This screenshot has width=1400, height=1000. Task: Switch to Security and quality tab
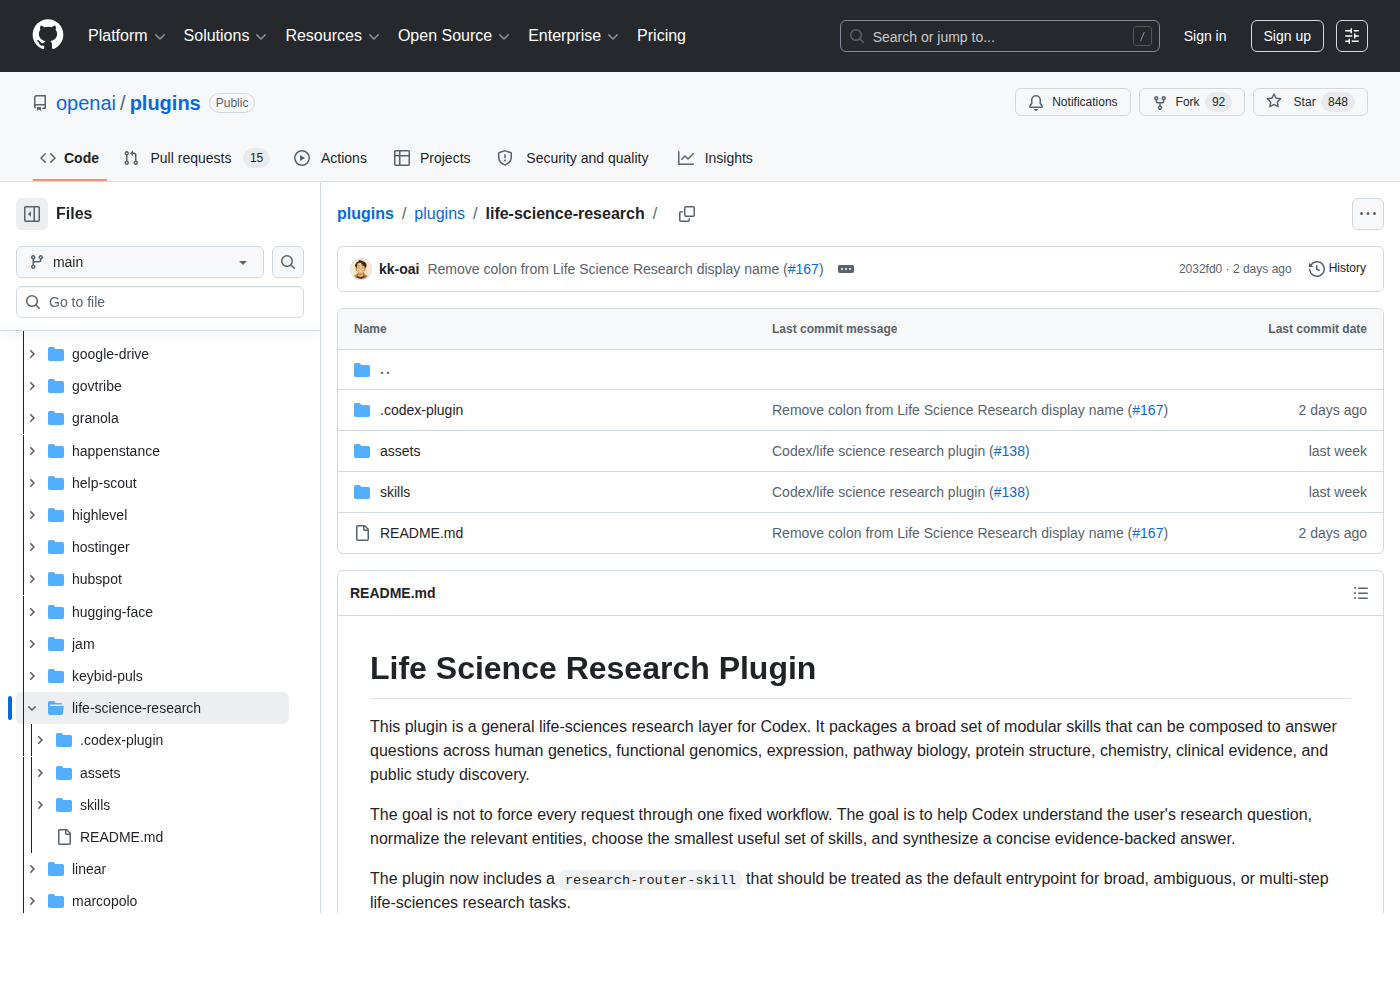click(573, 158)
